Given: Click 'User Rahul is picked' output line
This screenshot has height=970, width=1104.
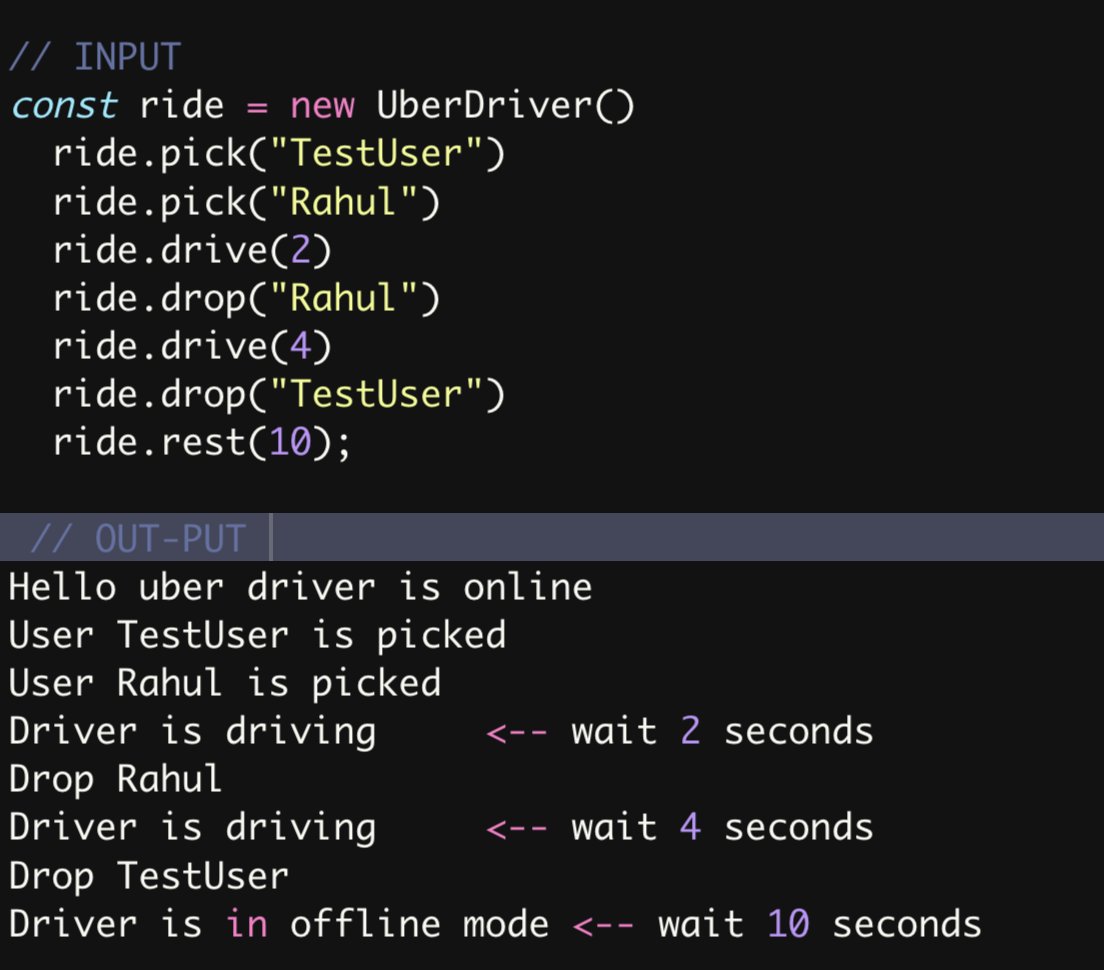Looking at the screenshot, I should point(225,684).
